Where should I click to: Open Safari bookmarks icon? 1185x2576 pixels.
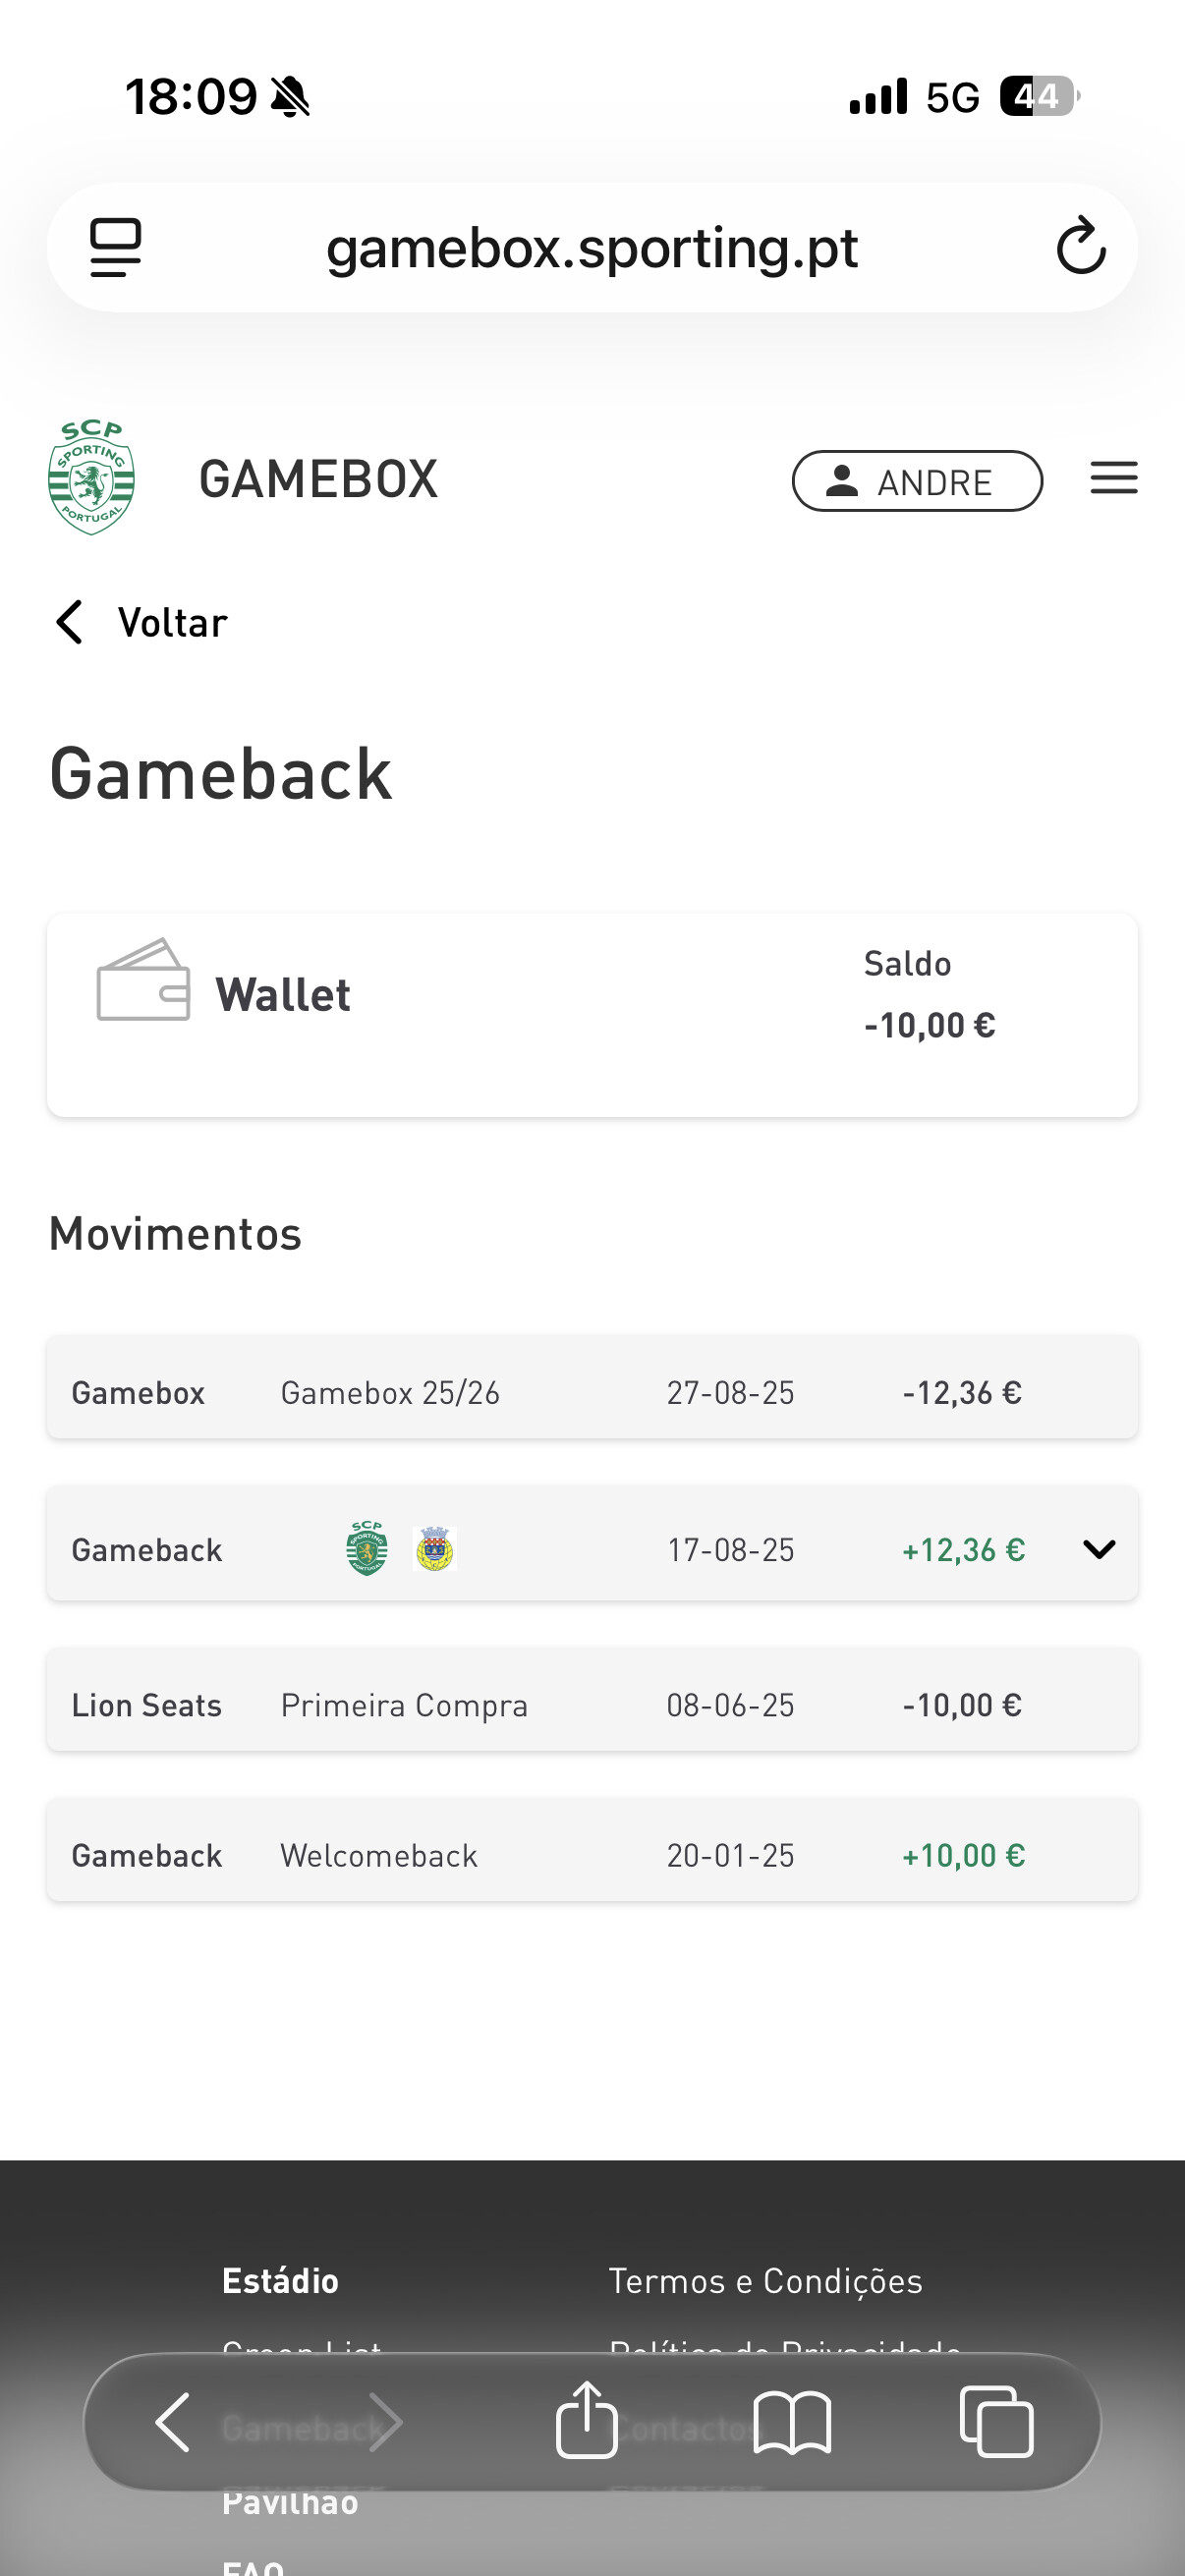click(x=792, y=2422)
